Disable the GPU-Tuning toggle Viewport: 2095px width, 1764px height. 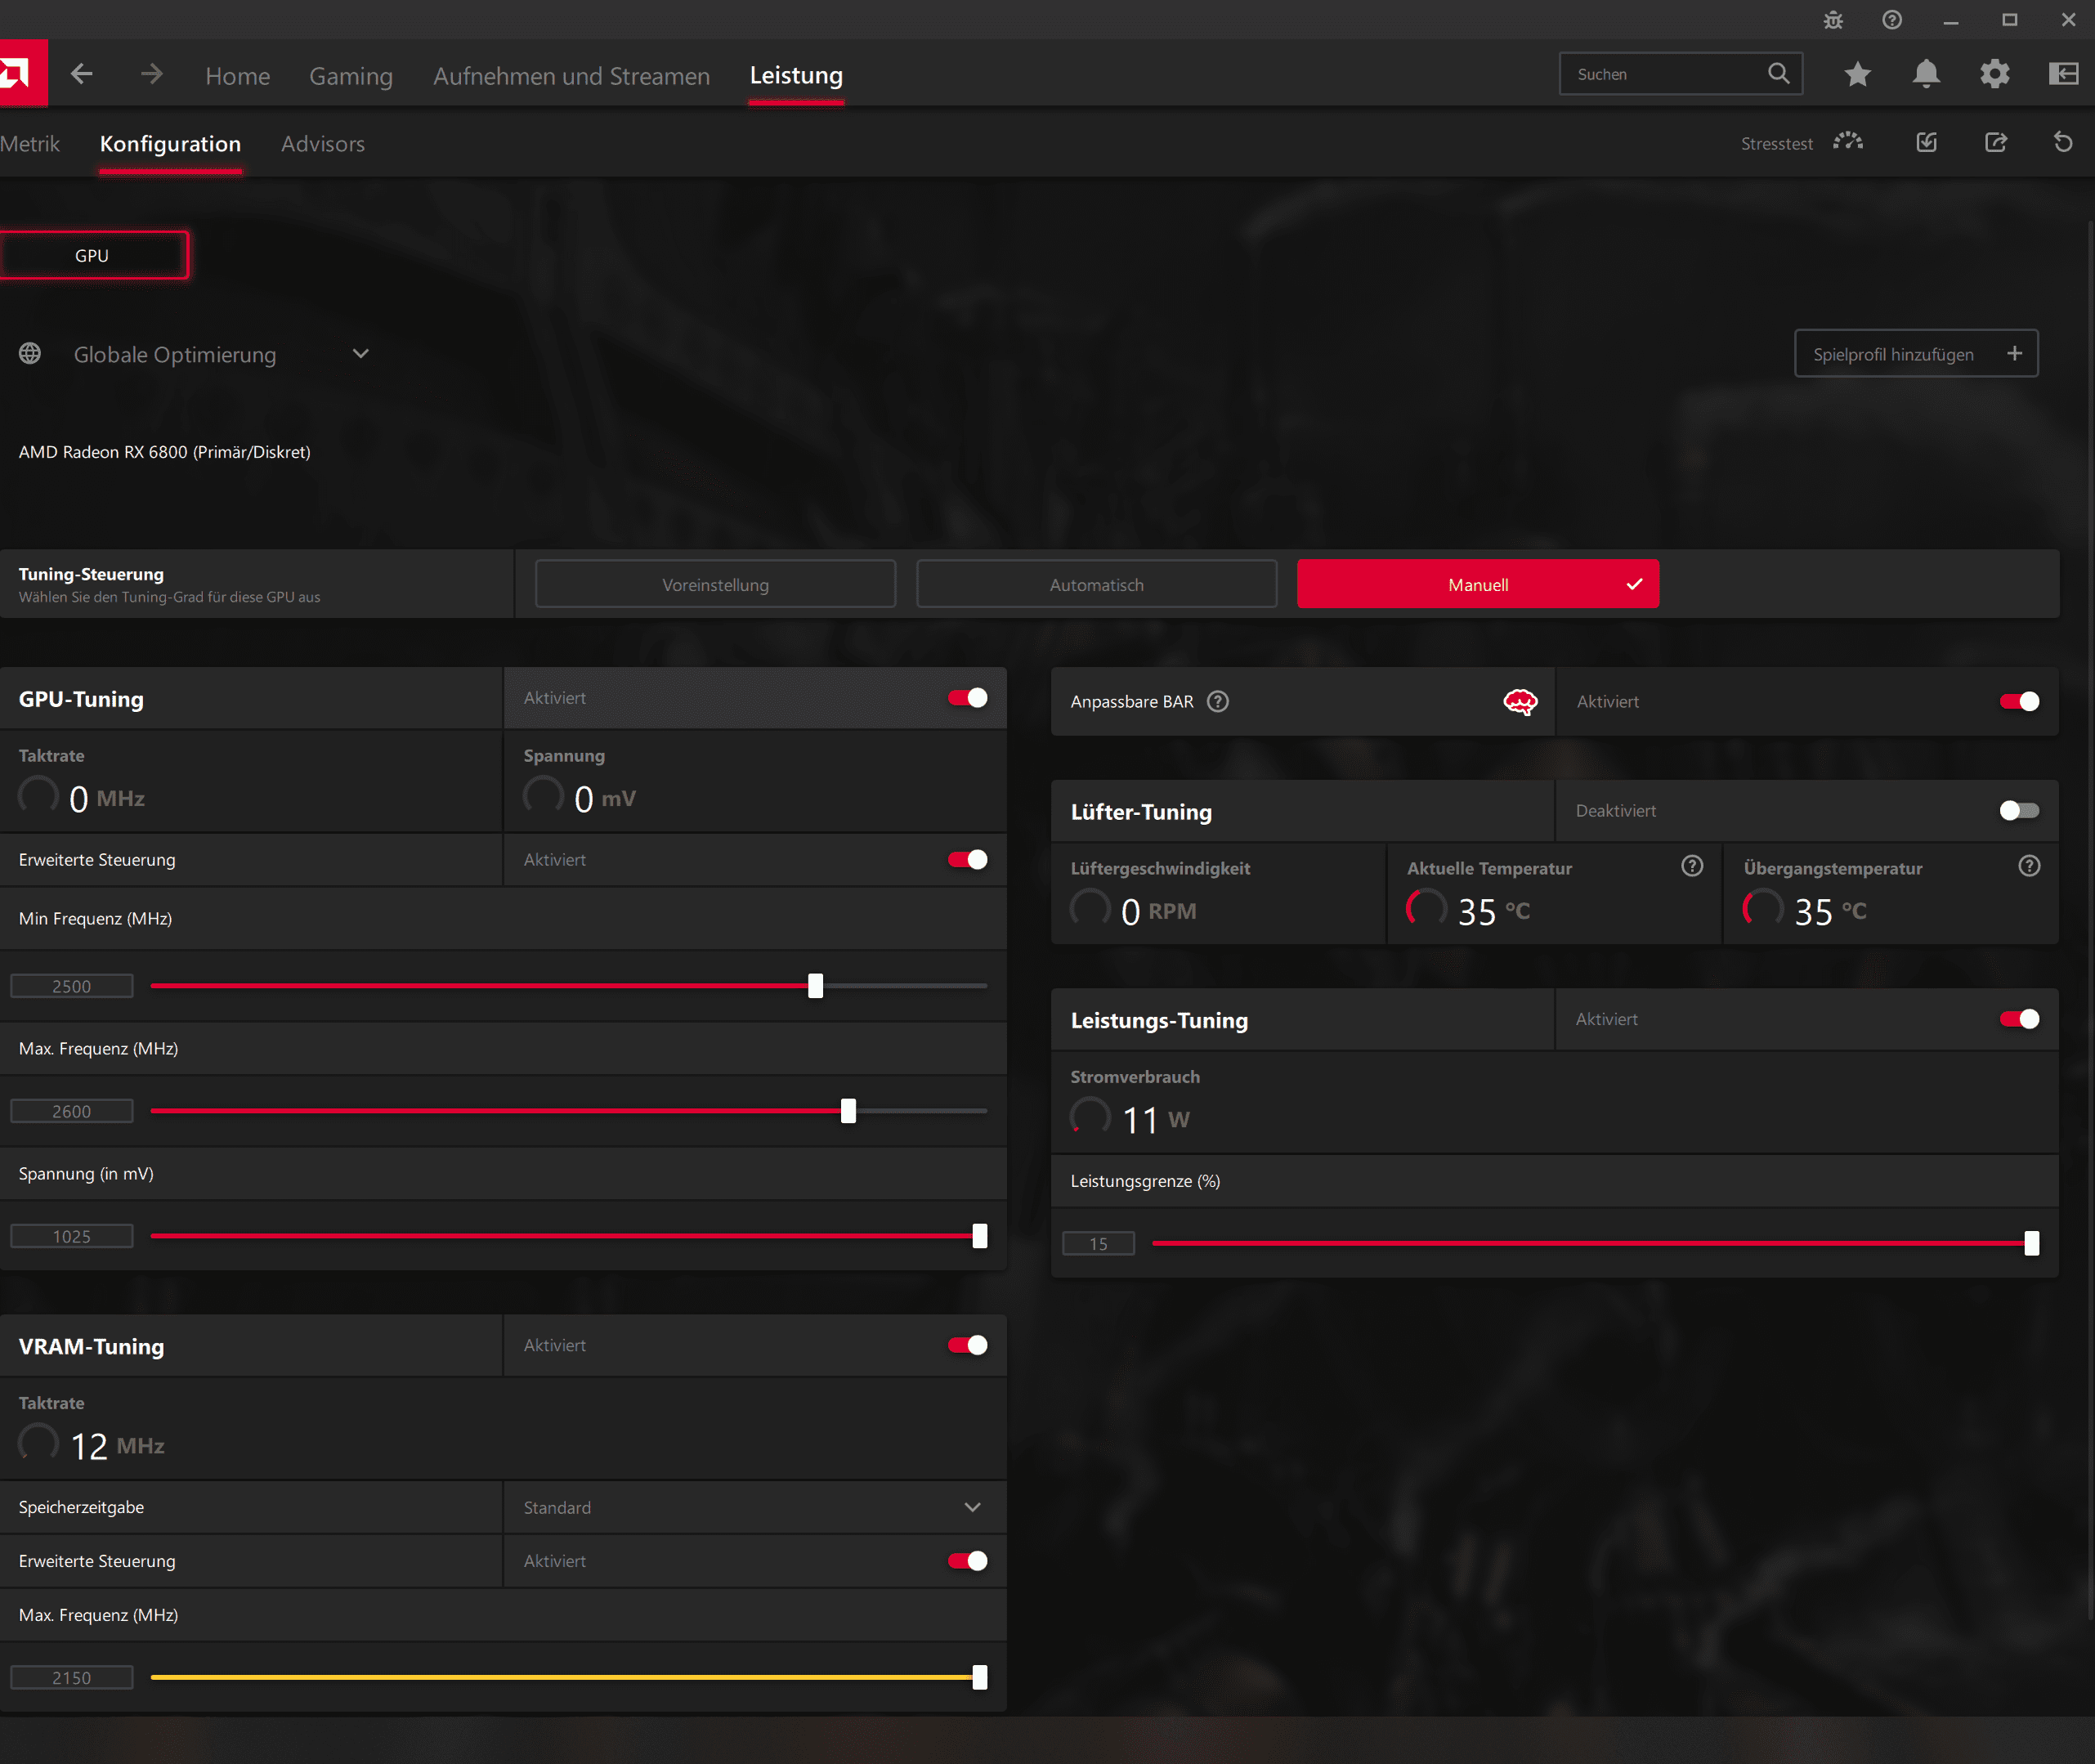967,698
